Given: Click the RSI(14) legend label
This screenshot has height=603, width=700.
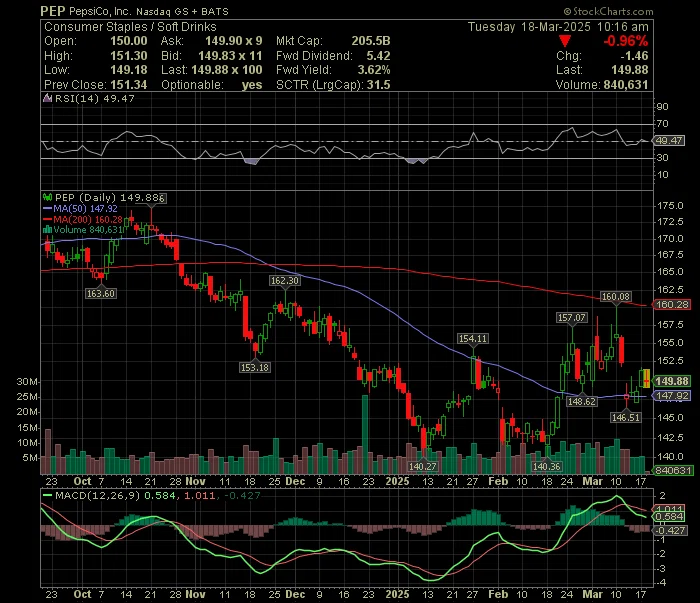Looking at the screenshot, I should coord(76,98).
